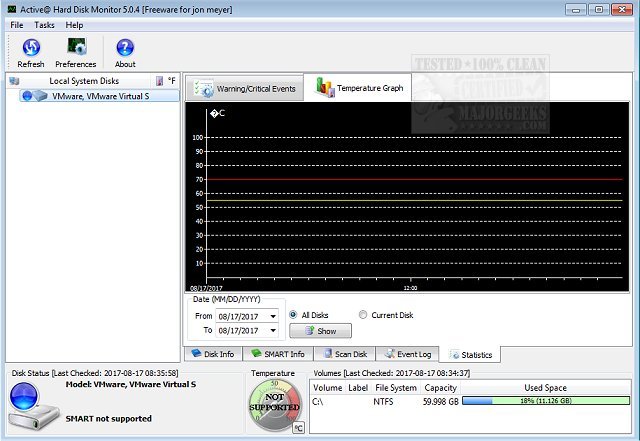
Task: Click the temperature gauge dial
Action: coord(274,405)
